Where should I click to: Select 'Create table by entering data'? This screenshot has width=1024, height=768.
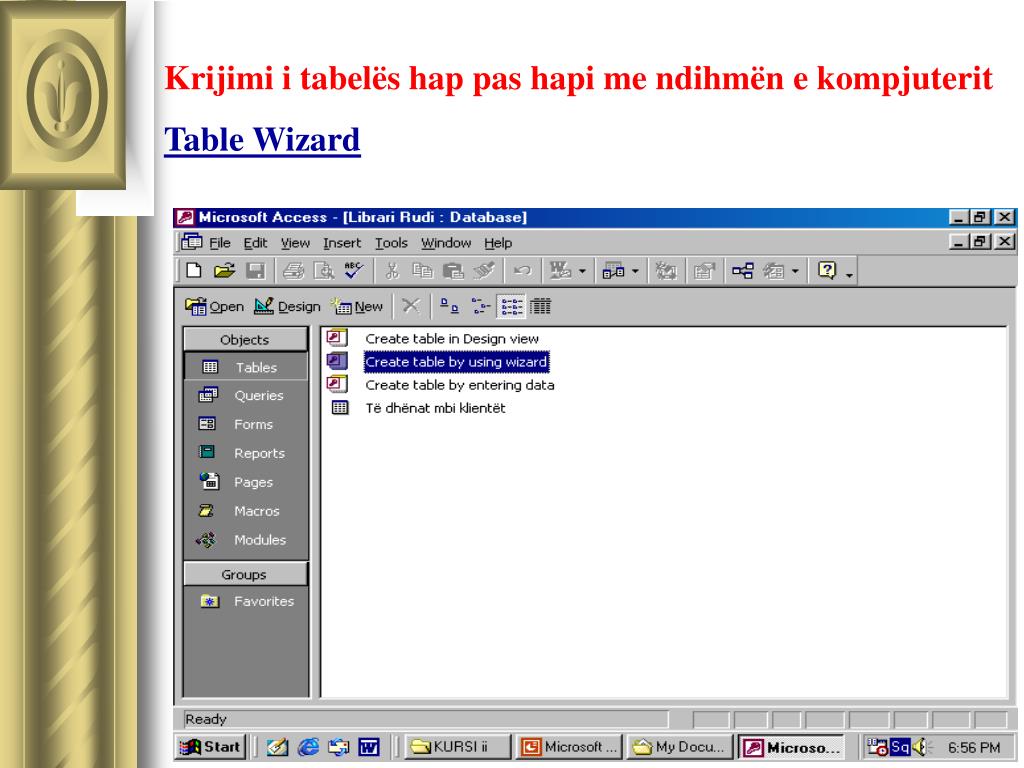click(460, 385)
